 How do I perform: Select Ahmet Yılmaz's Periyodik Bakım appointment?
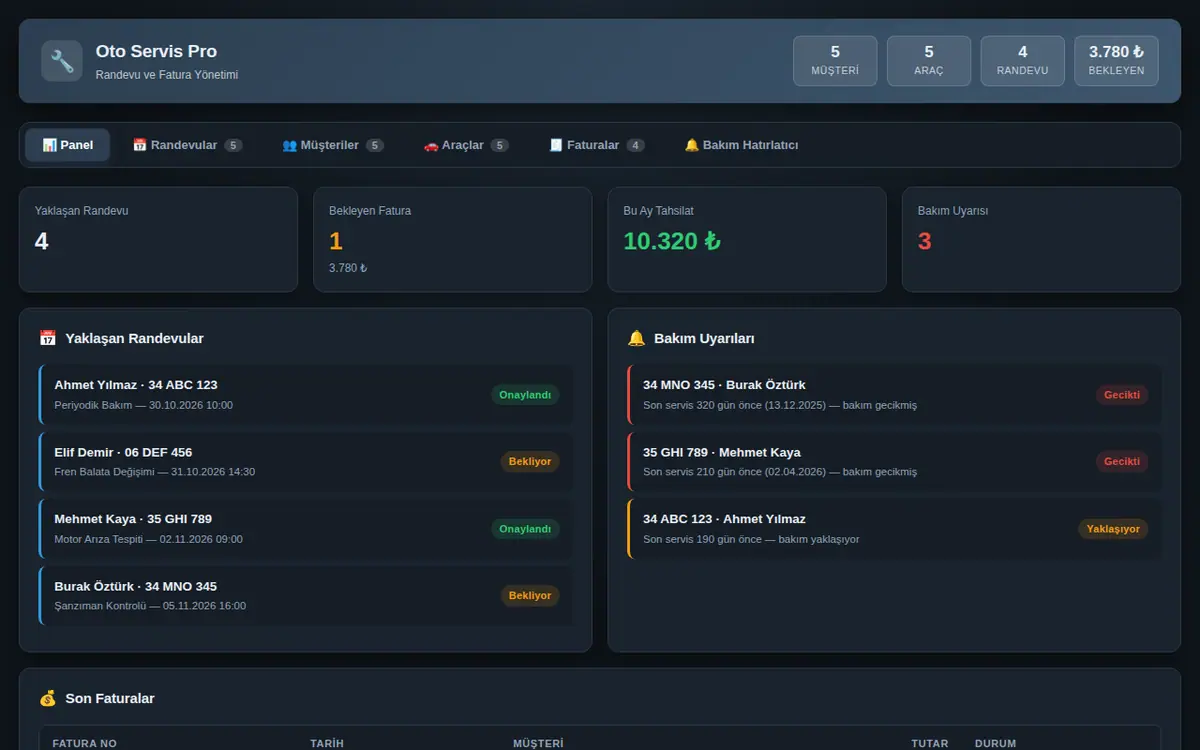tap(306, 394)
